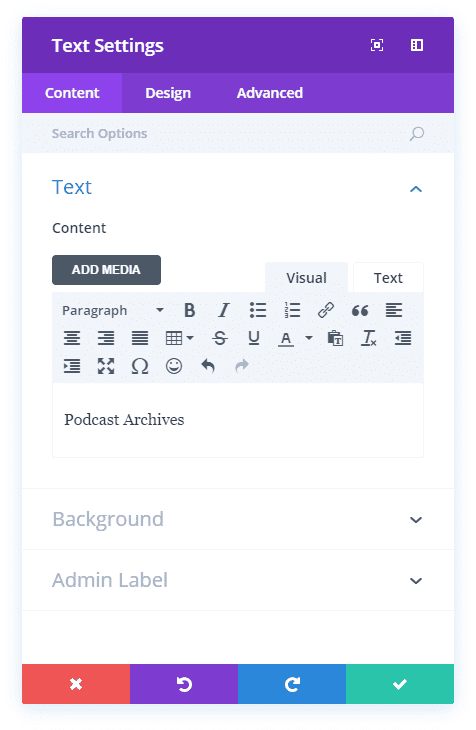
Task: Open the emoticon picker
Action: pos(174,366)
